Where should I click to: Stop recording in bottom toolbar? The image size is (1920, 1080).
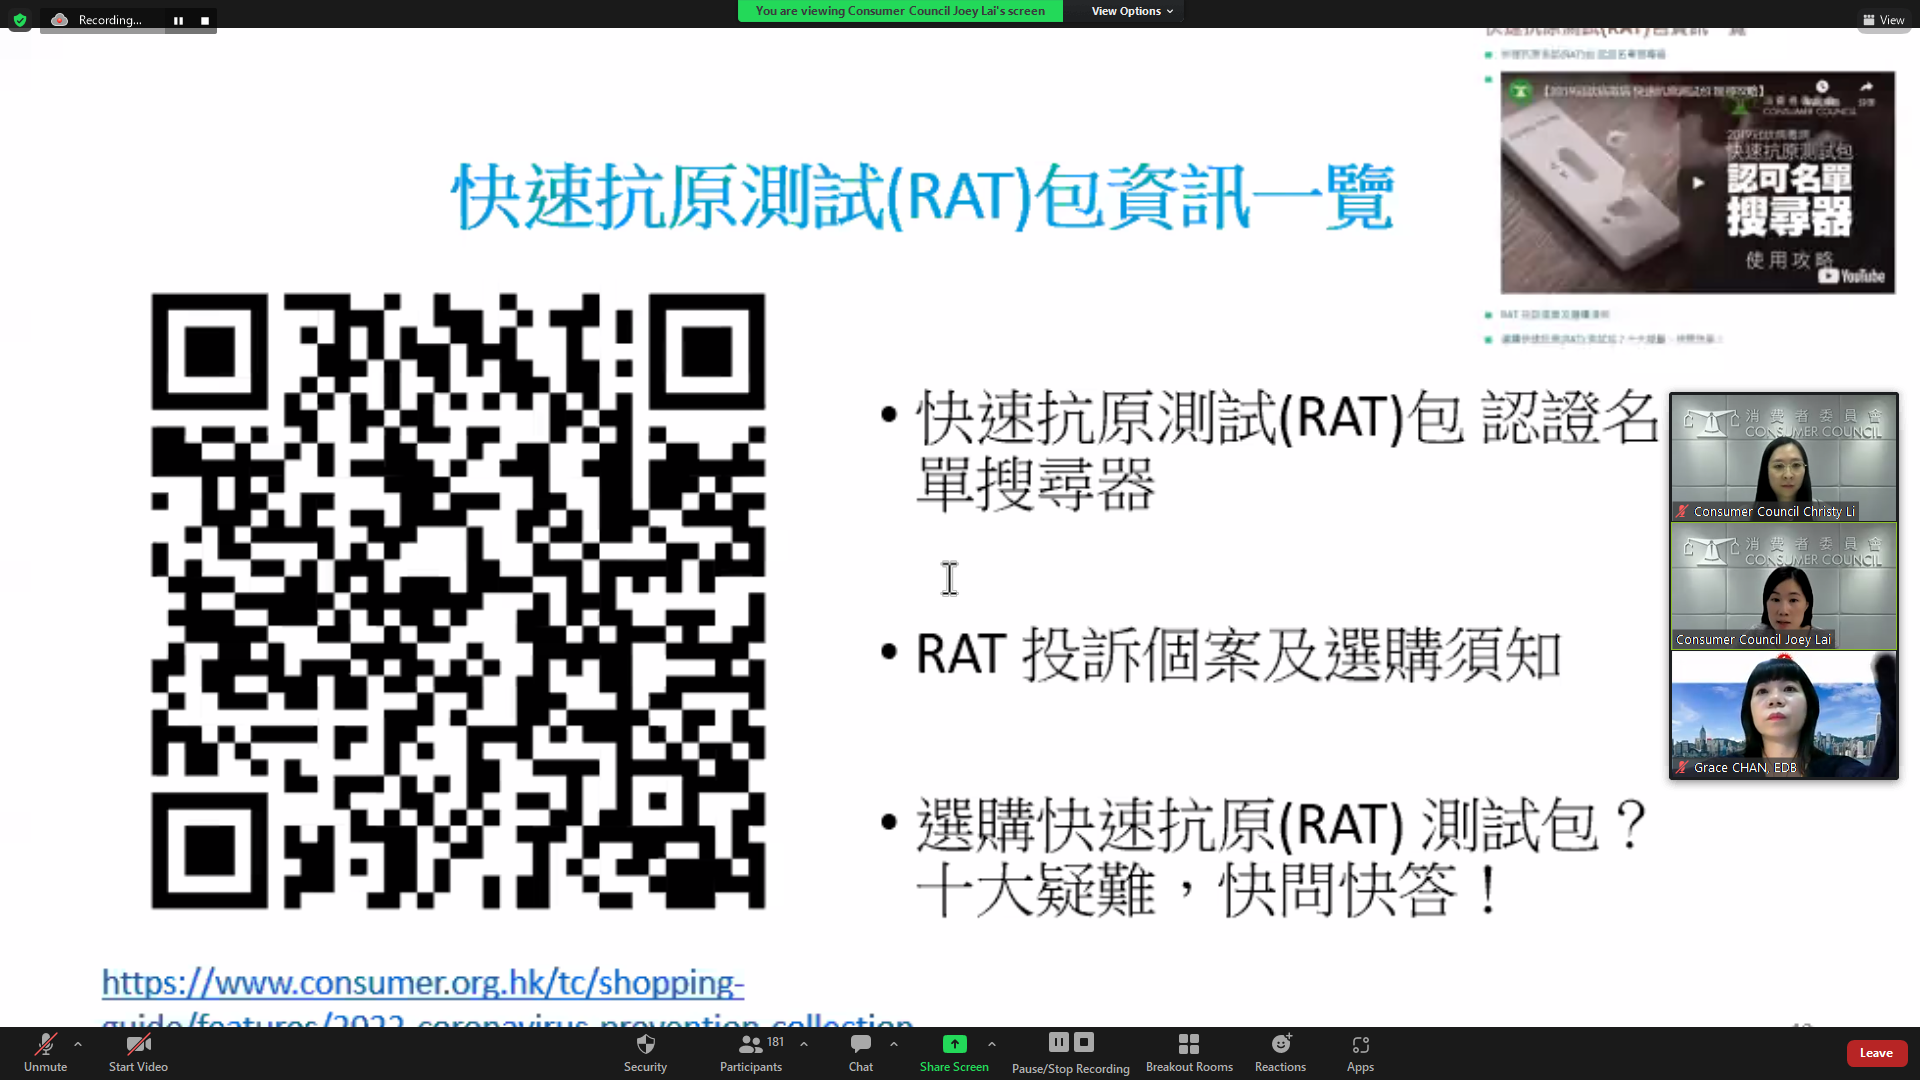coord(1083,1042)
